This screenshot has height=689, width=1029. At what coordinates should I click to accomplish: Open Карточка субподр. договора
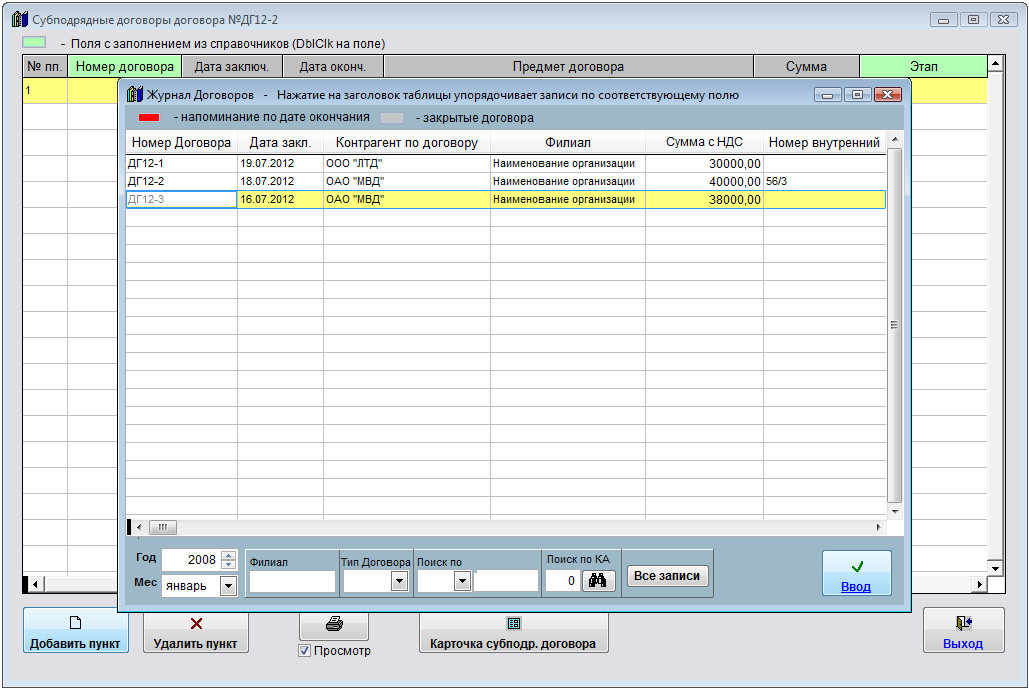point(513,631)
